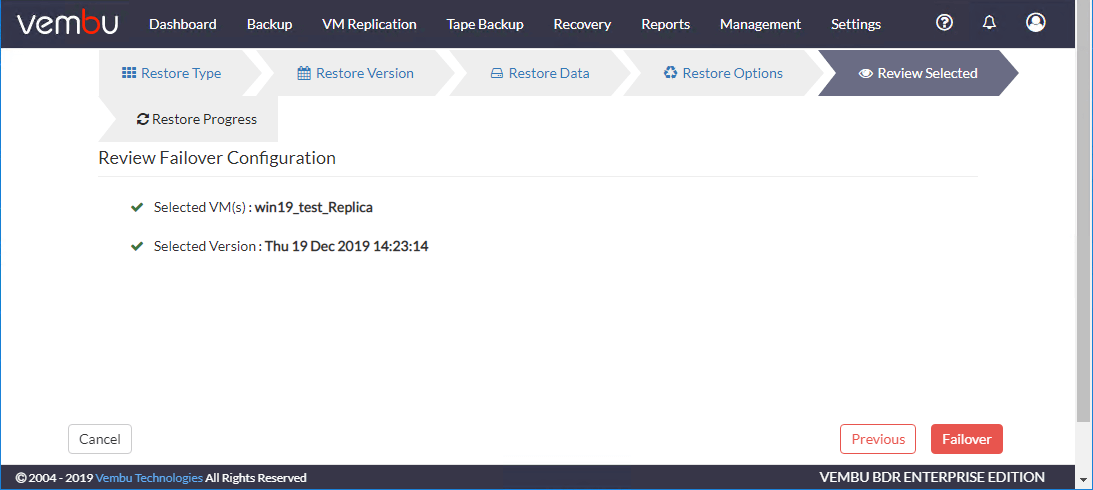Go to the Restore Options step
Screen dimensions: 1093x490
click(x=724, y=73)
